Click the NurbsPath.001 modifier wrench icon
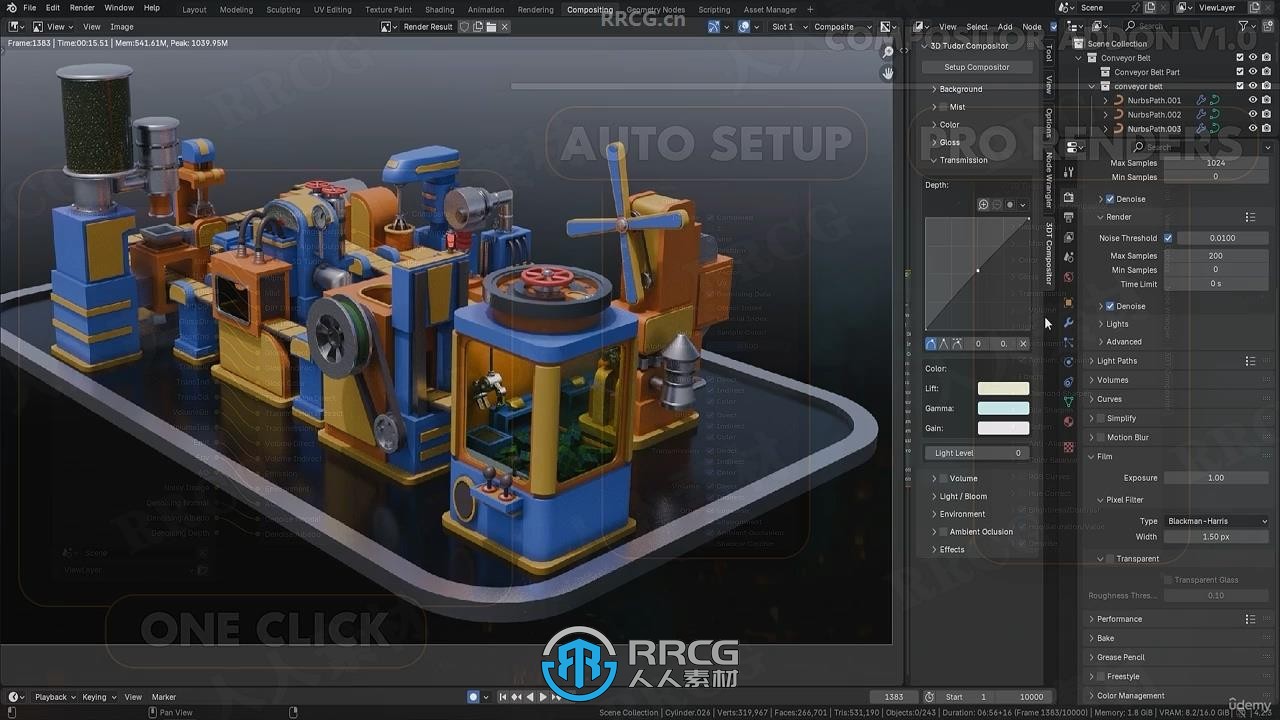 (x=1201, y=100)
